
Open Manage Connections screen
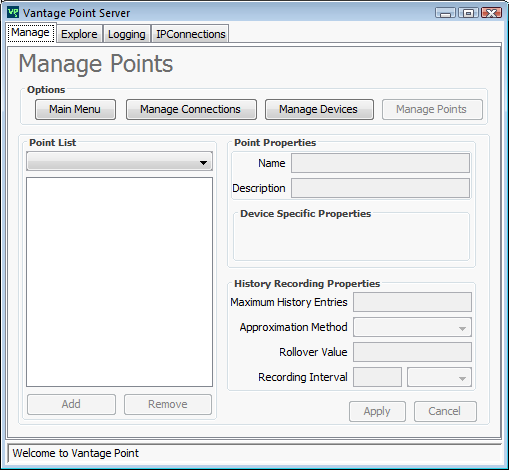pos(191,109)
